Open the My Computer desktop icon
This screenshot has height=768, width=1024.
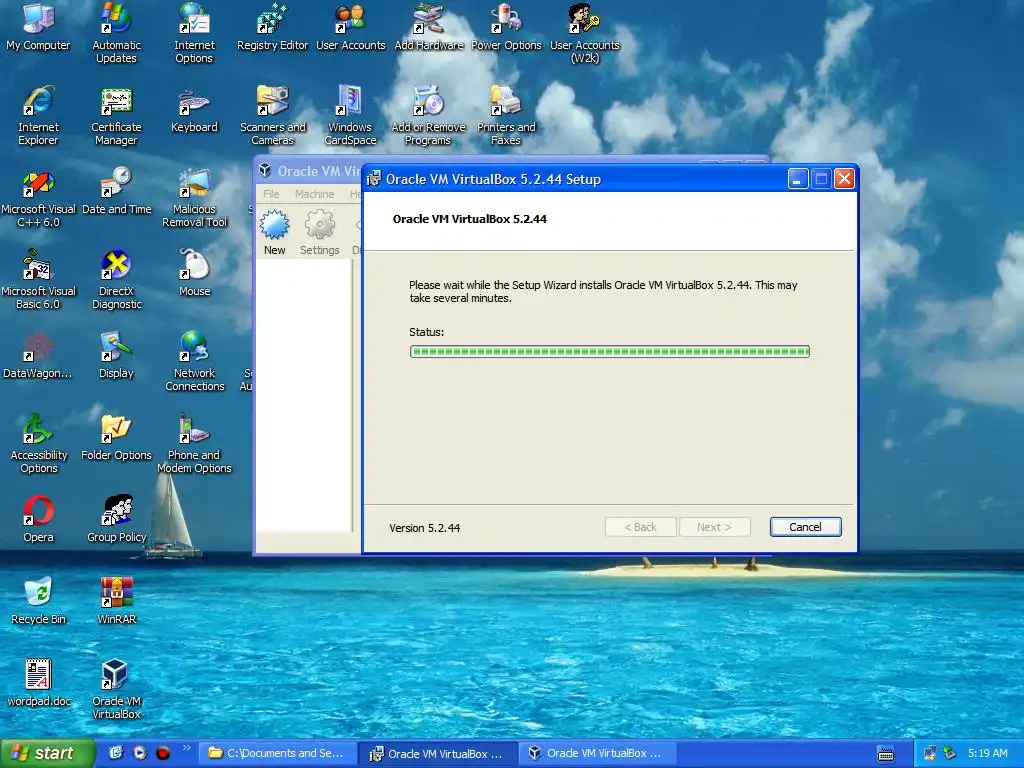tap(38, 27)
